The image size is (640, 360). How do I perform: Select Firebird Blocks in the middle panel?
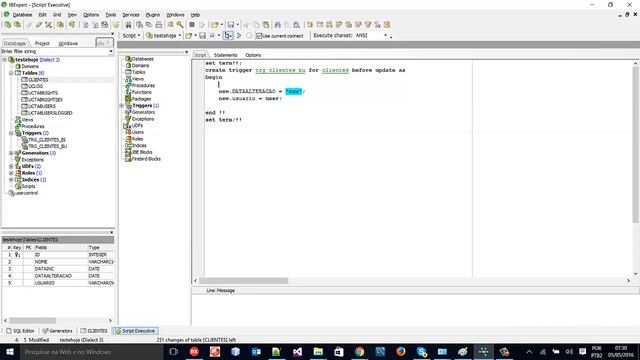(146, 159)
